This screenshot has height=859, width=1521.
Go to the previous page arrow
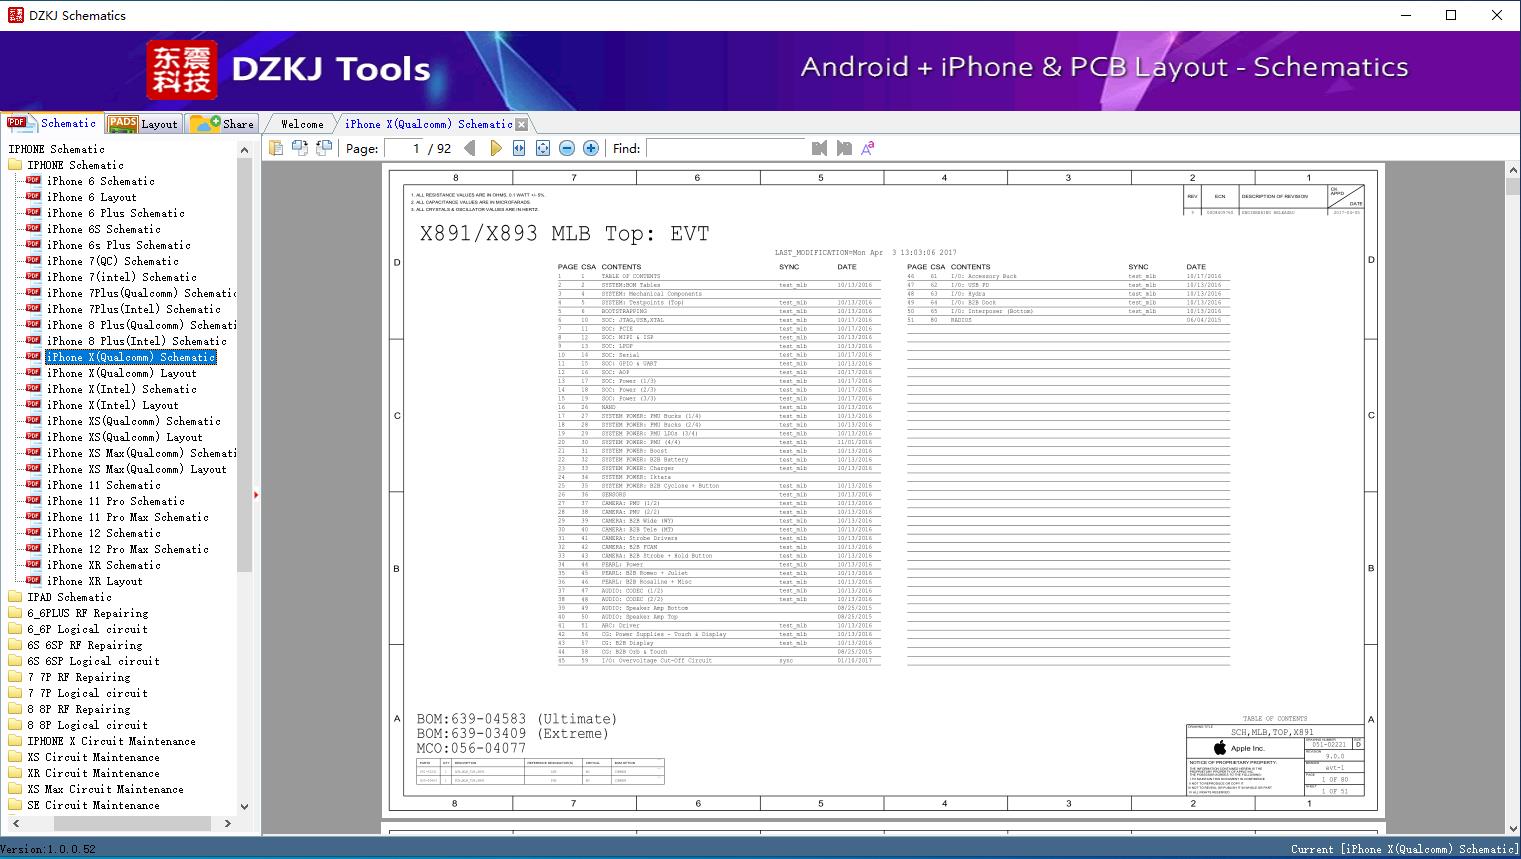(470, 148)
